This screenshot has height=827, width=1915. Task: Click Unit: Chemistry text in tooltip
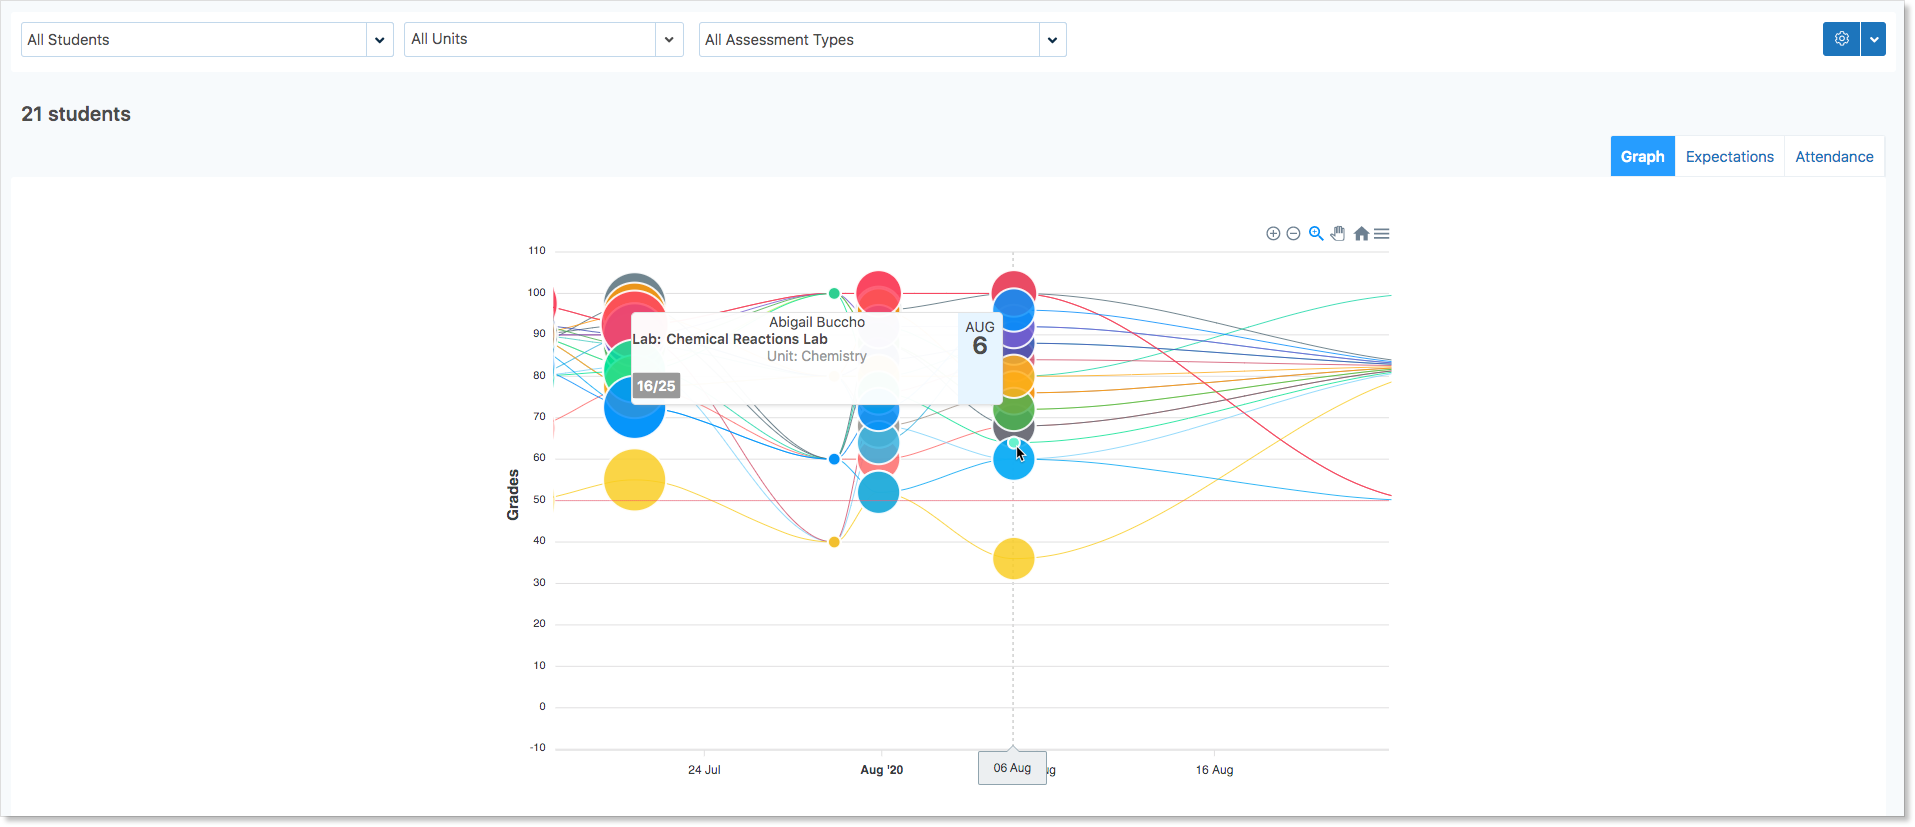tap(817, 356)
